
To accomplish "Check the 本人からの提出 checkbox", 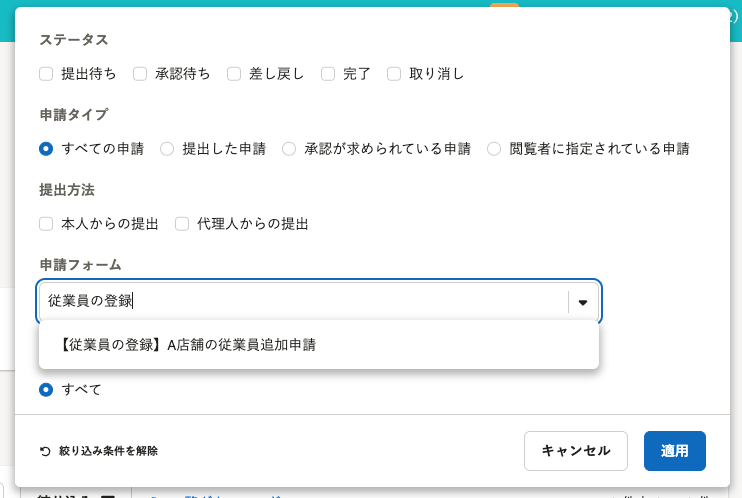I will pos(46,224).
